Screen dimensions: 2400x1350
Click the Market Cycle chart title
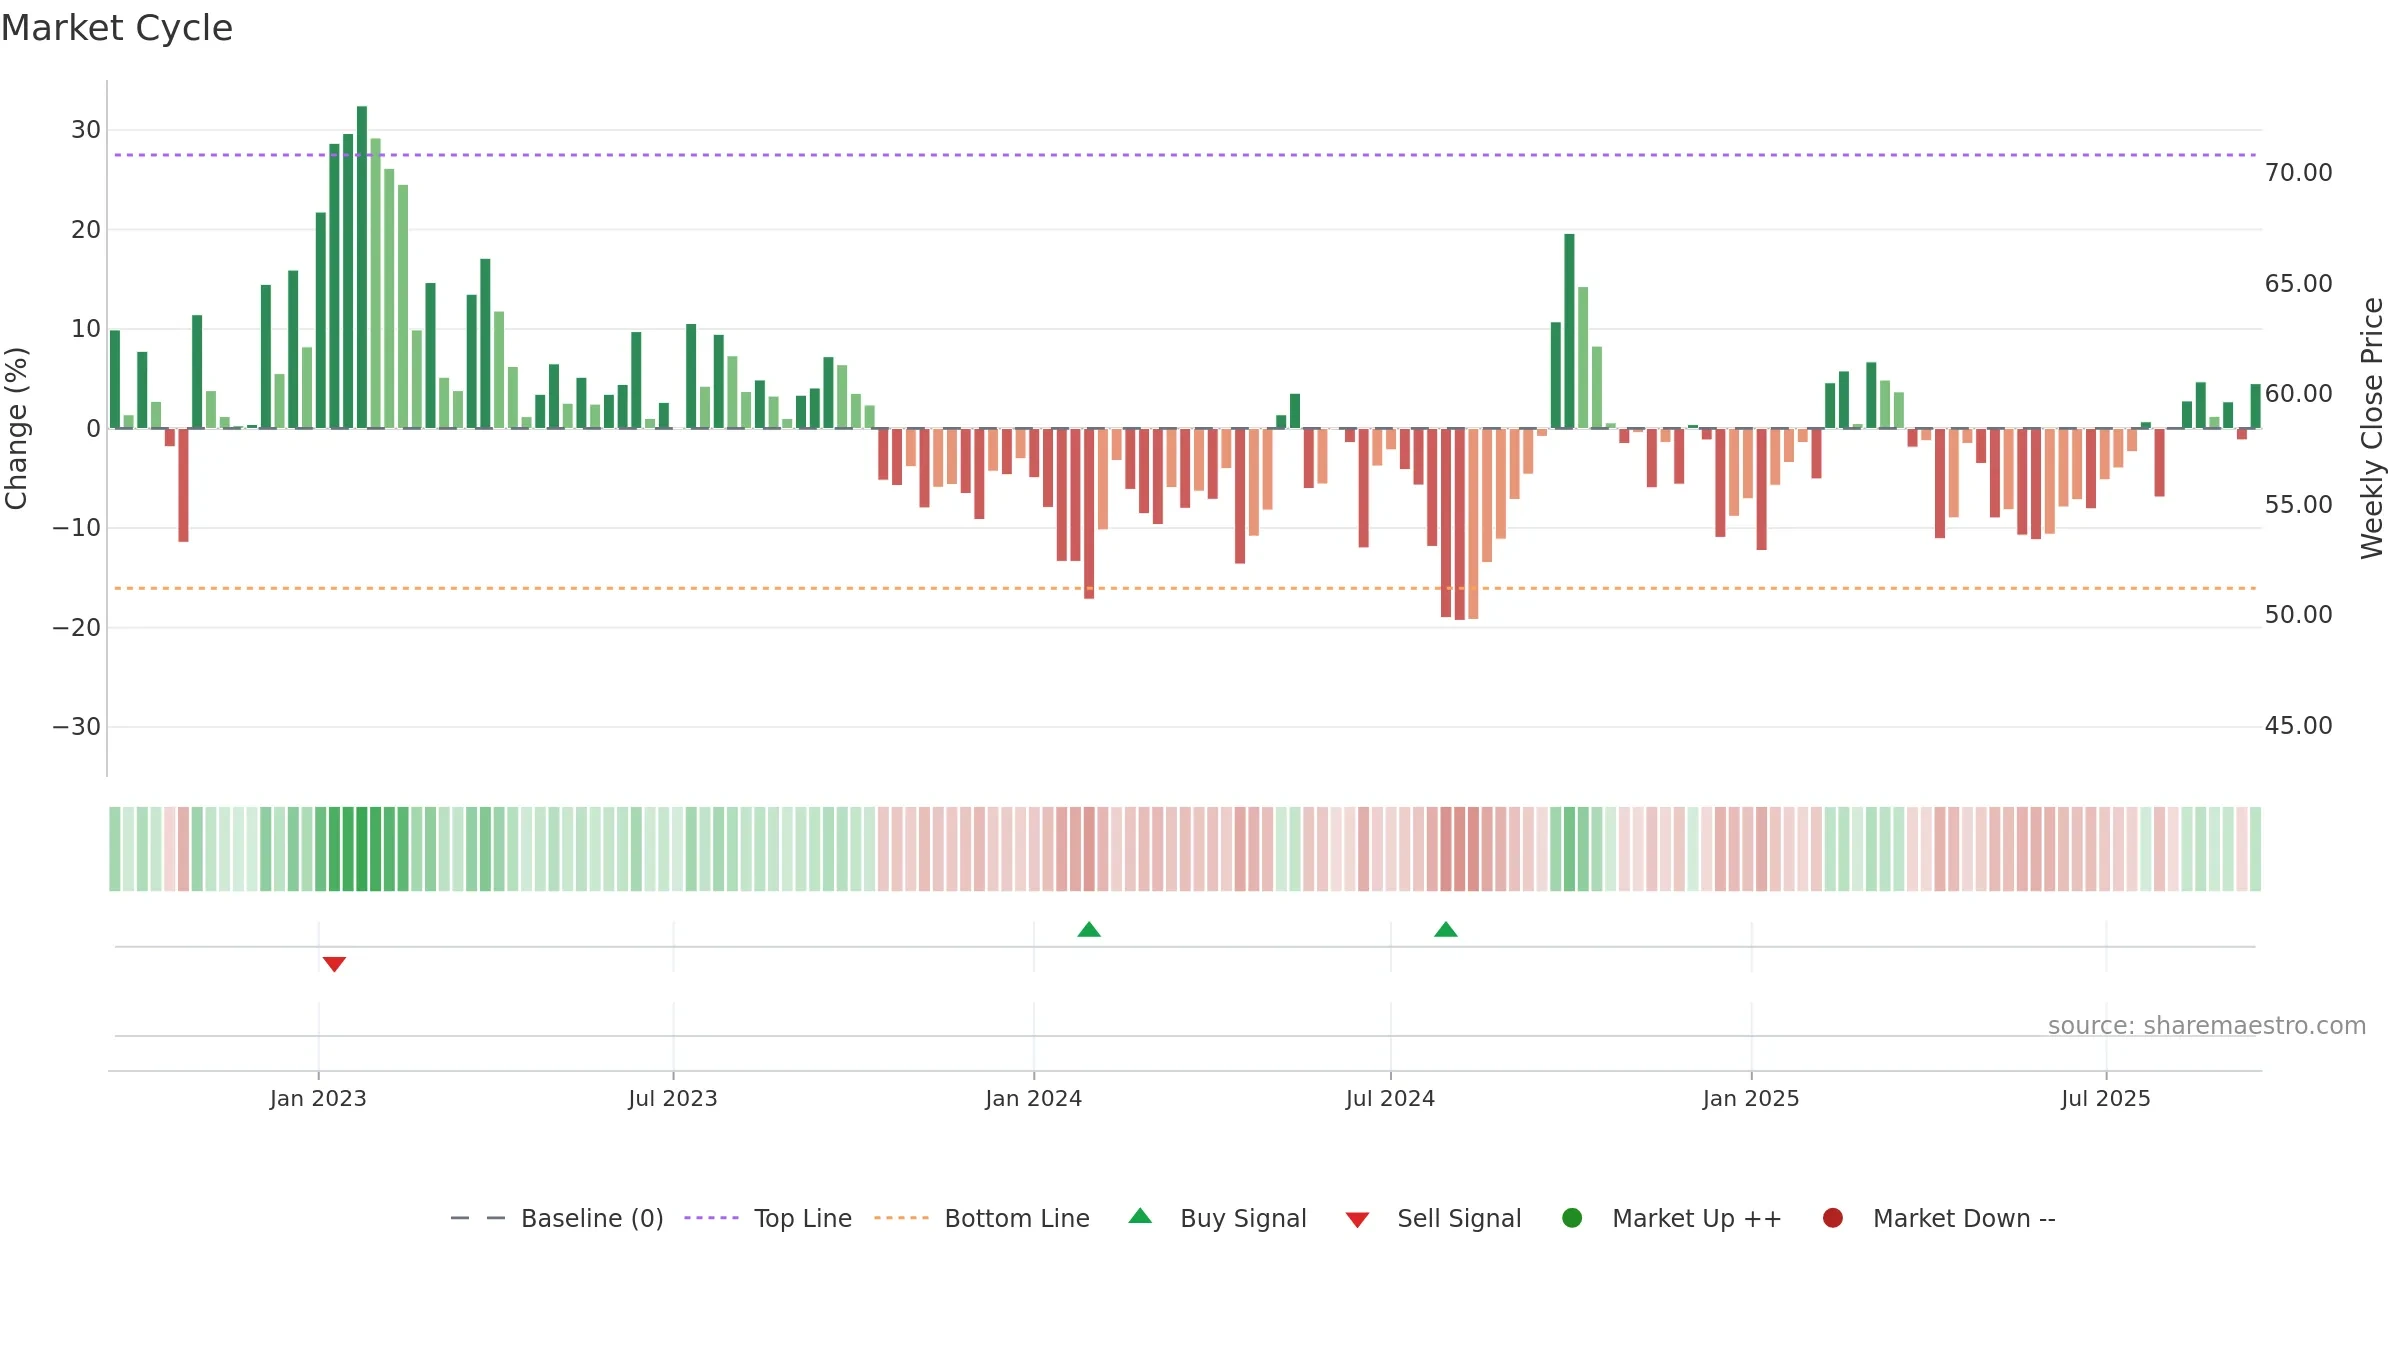click(x=117, y=28)
